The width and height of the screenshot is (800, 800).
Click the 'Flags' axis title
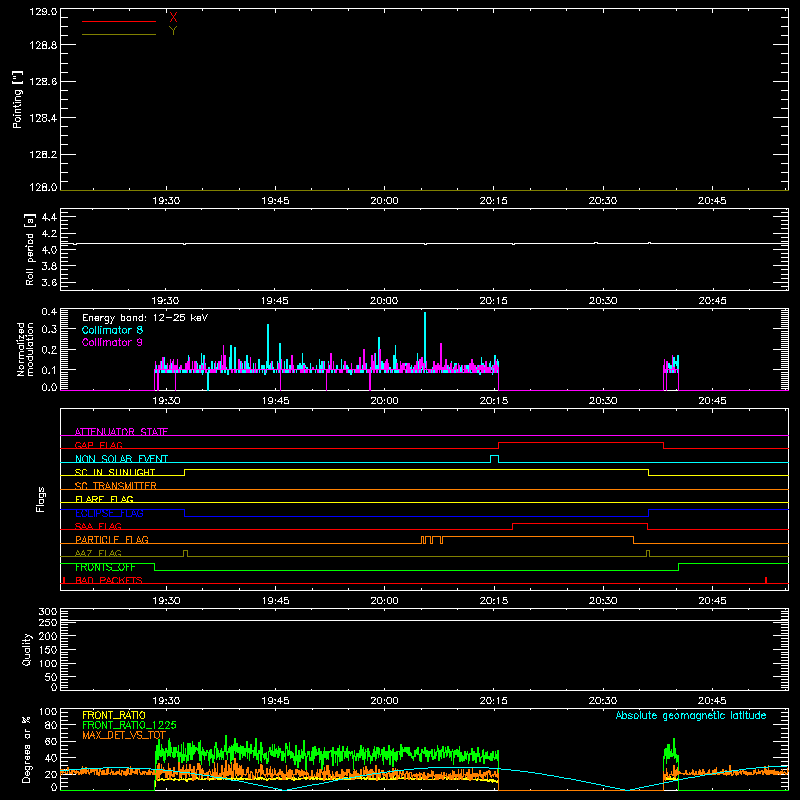click(40, 499)
